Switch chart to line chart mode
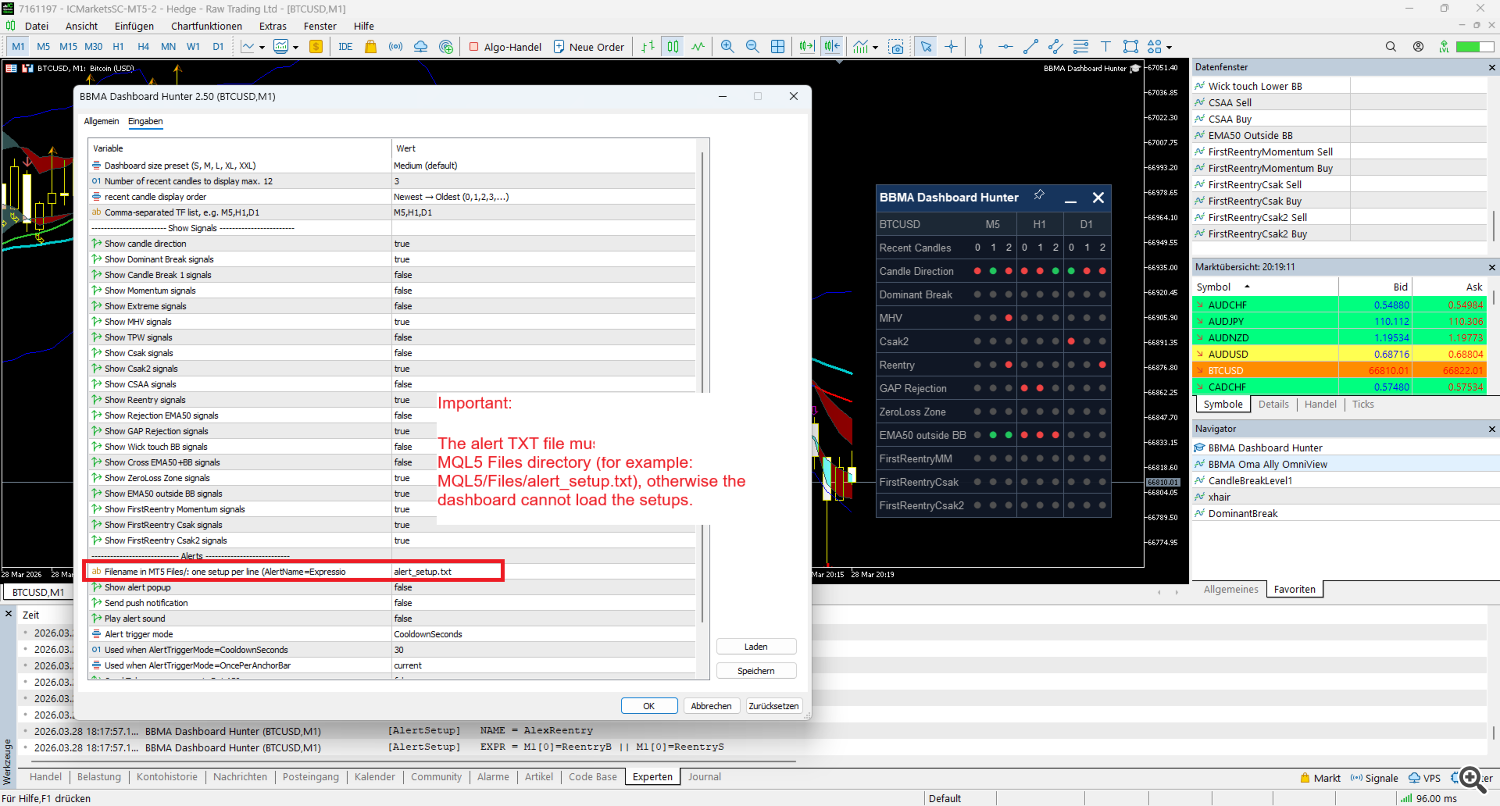 697,46
